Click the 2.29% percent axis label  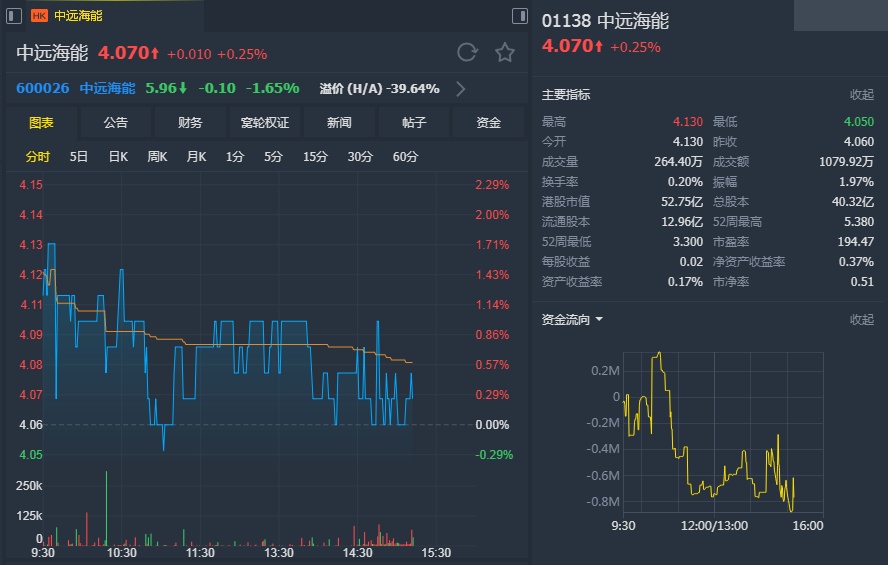492,185
